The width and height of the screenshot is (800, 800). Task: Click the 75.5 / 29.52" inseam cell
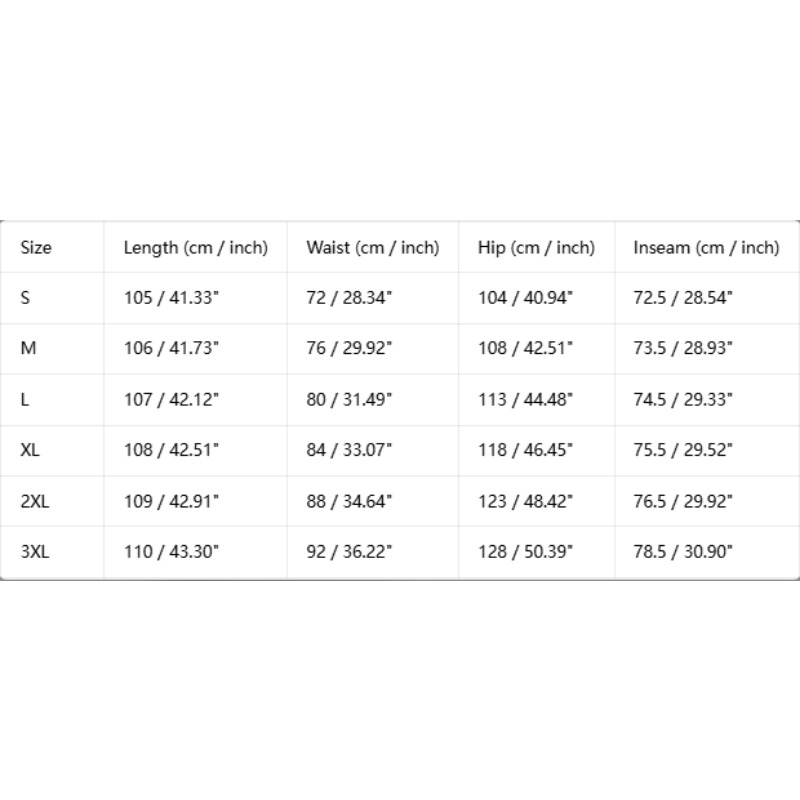pos(683,449)
